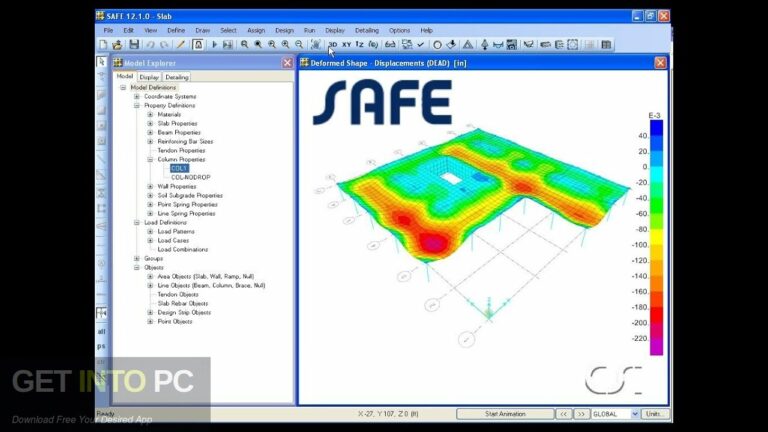The height and width of the screenshot is (432, 768).
Task: Click the rubber band zoom magnifier icon
Action: [244, 45]
